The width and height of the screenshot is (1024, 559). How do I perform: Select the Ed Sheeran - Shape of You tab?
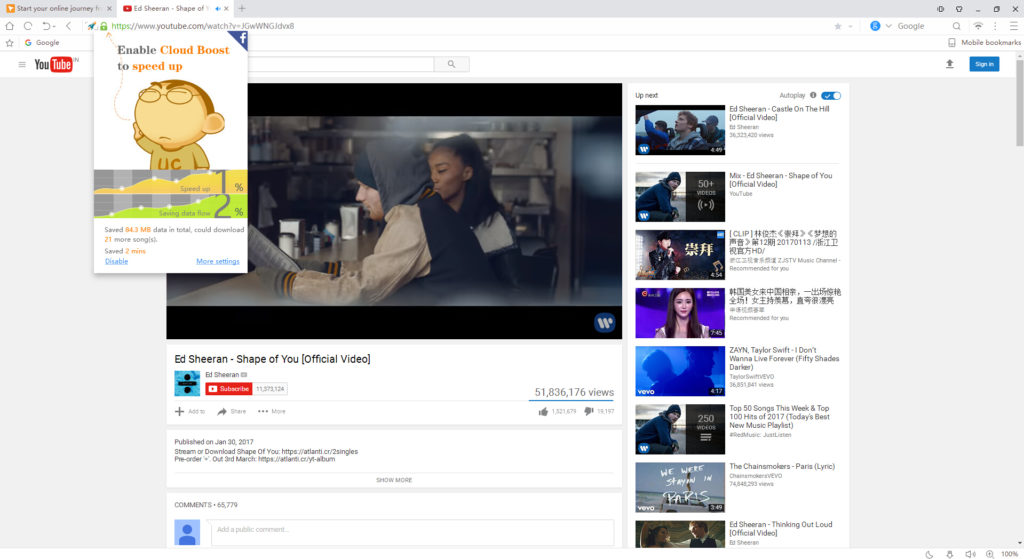point(169,8)
